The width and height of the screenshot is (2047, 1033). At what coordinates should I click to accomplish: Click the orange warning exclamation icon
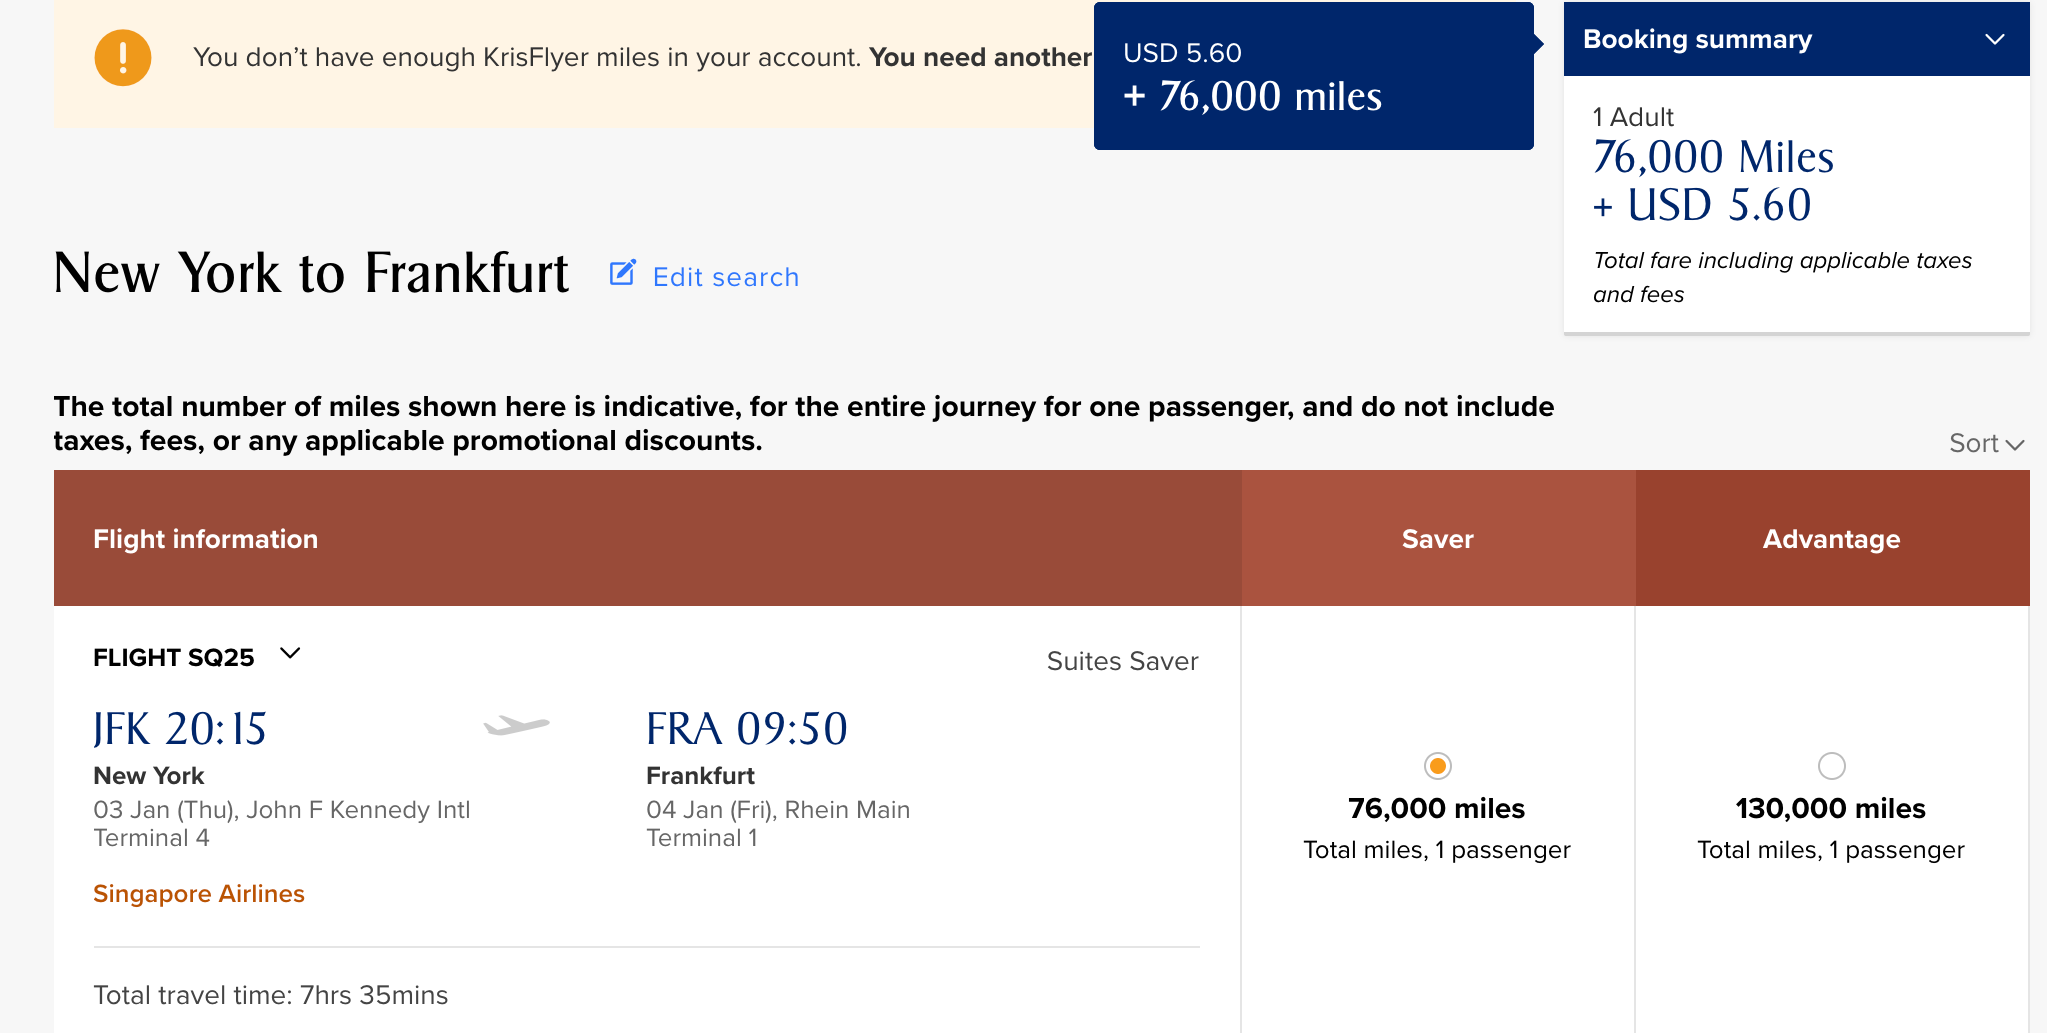pyautogui.click(x=123, y=57)
